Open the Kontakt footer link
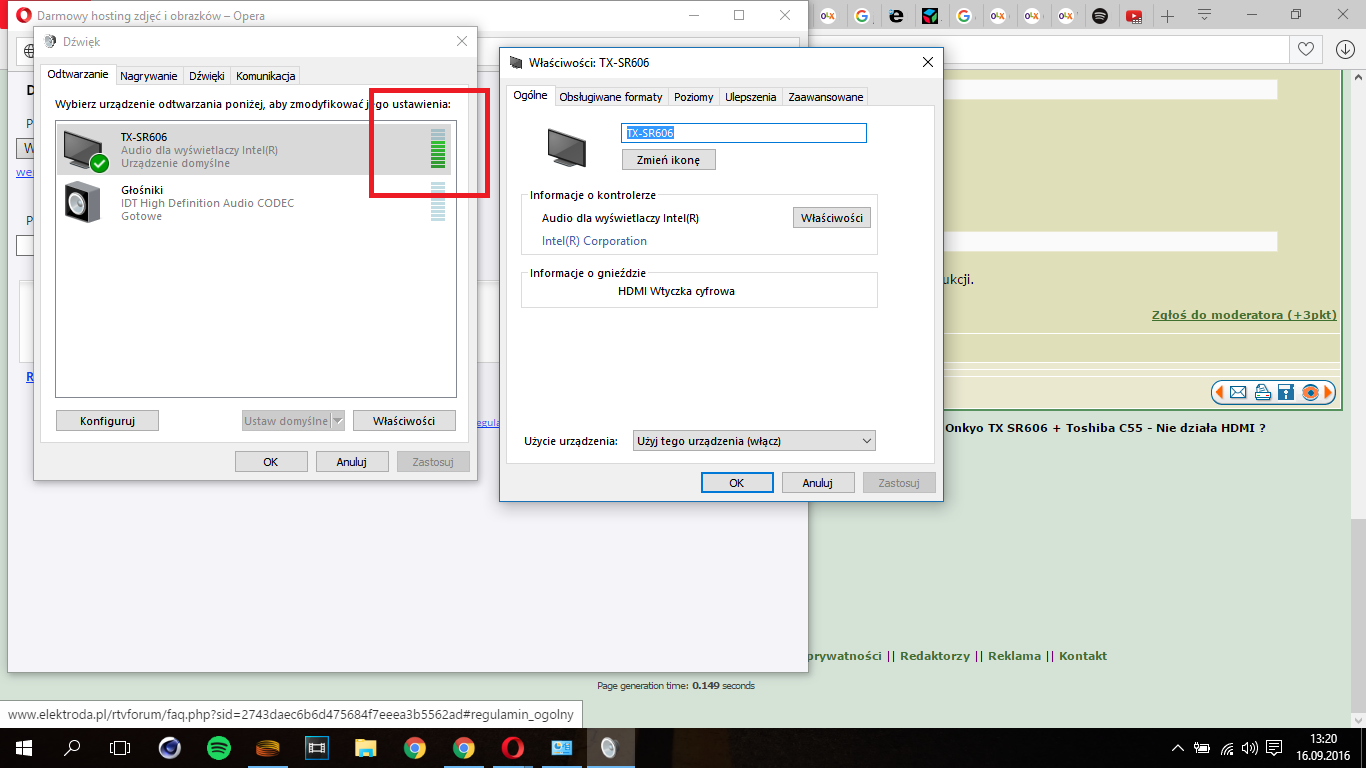 tap(1083, 656)
